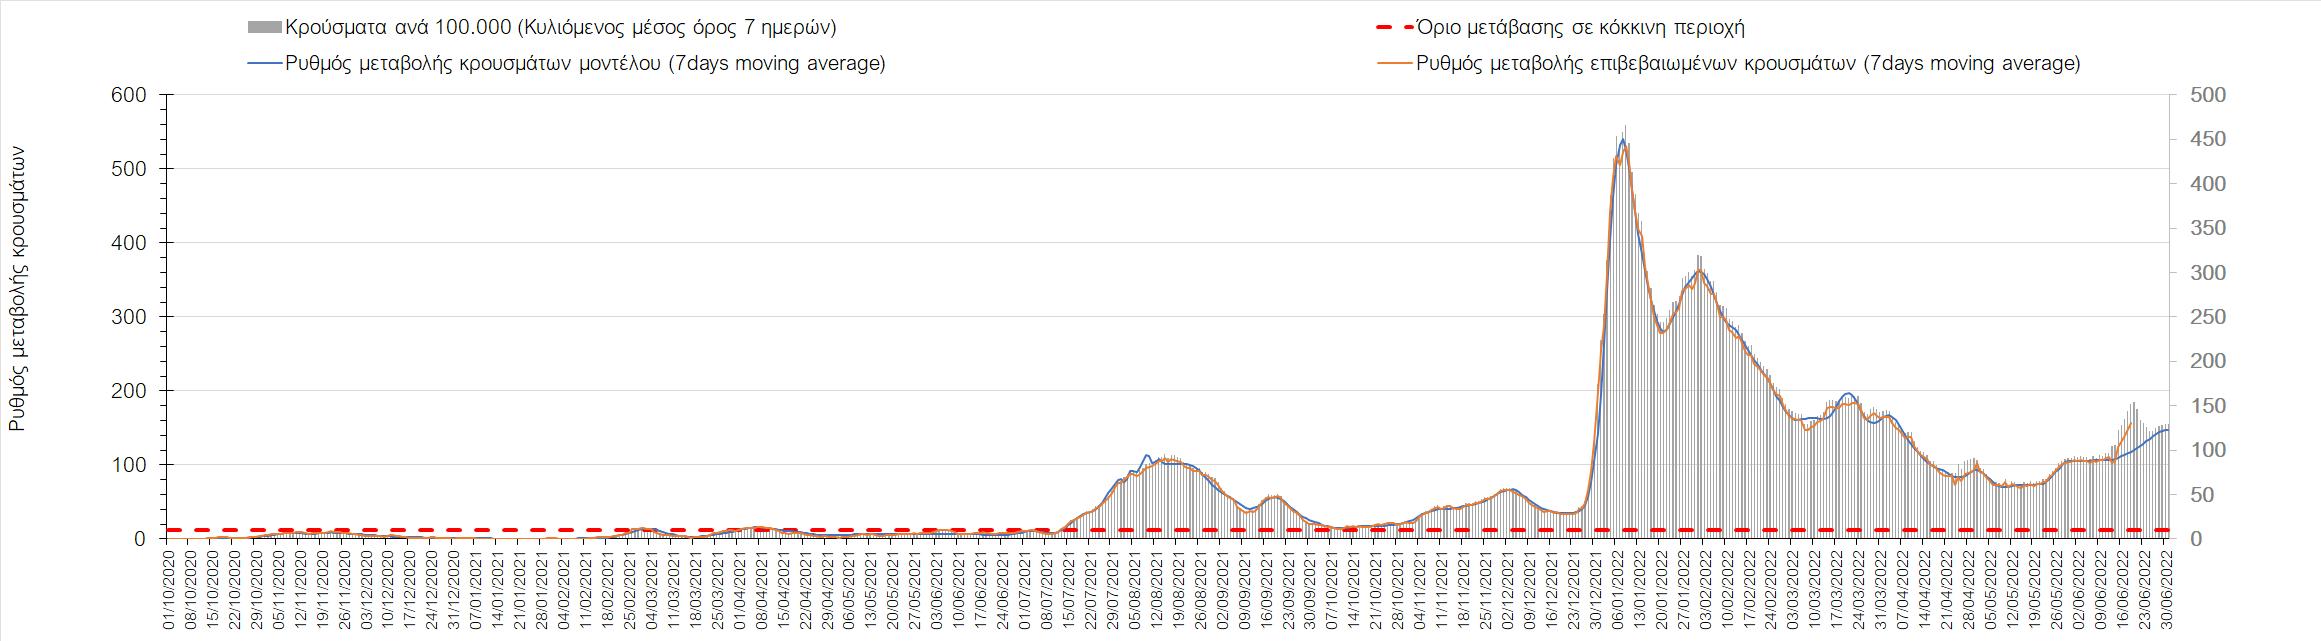This screenshot has height=641, width=2321.
Task: Click the 300 label on left axis
Action: (x=132, y=317)
